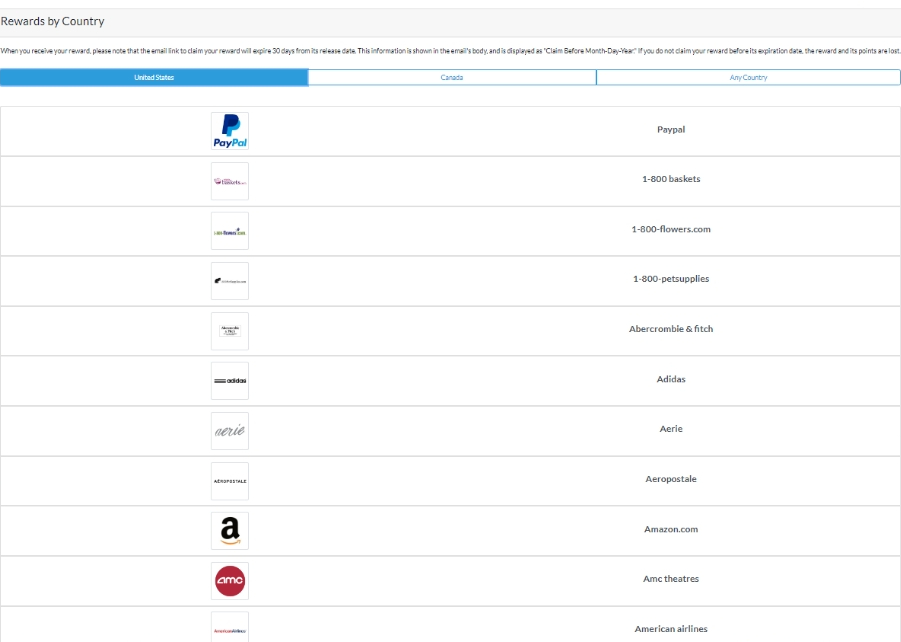Click the American airlines reward name
The width and height of the screenshot is (901, 642).
(x=671, y=629)
